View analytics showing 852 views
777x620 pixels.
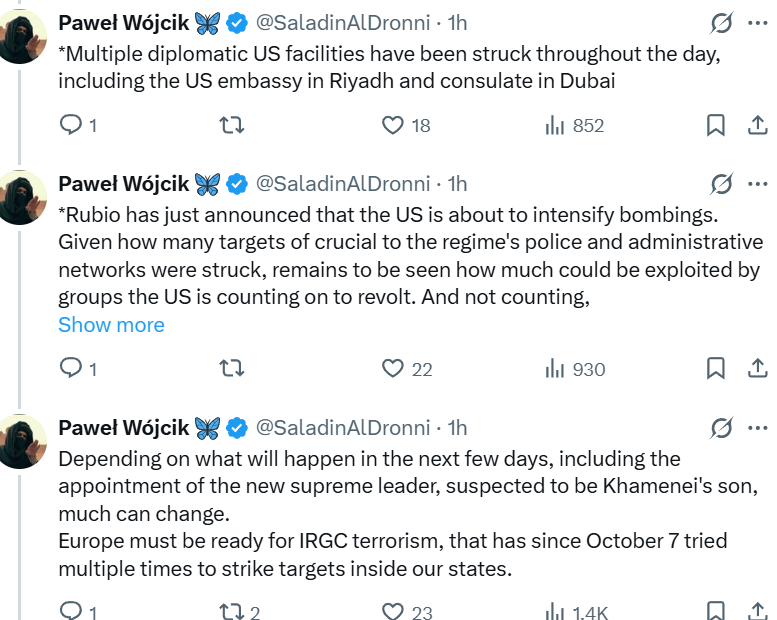(555, 125)
